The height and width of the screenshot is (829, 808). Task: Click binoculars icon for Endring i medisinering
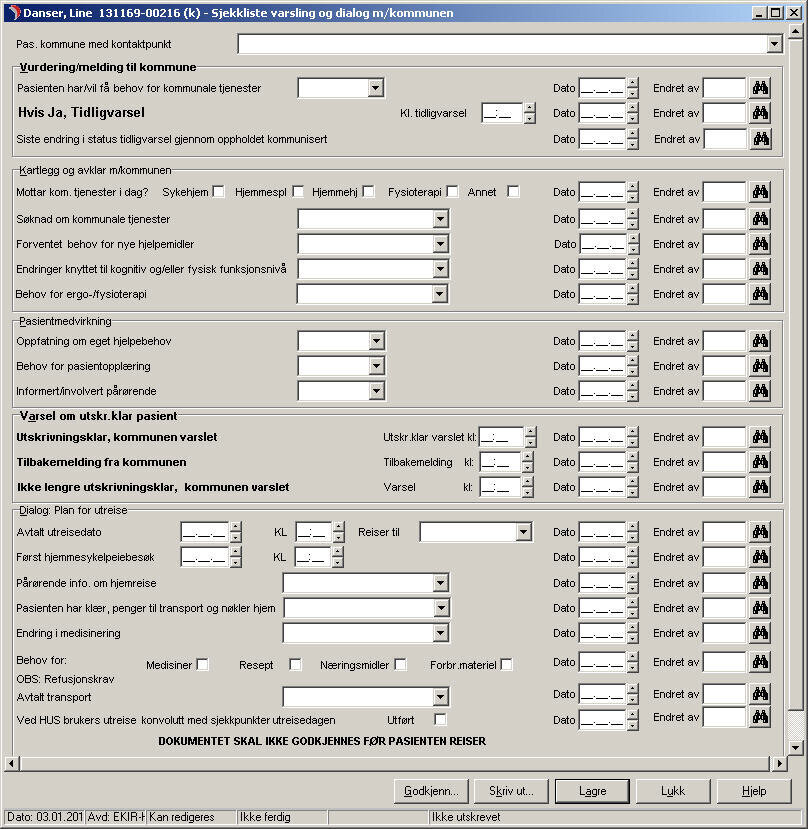pyautogui.click(x=760, y=632)
